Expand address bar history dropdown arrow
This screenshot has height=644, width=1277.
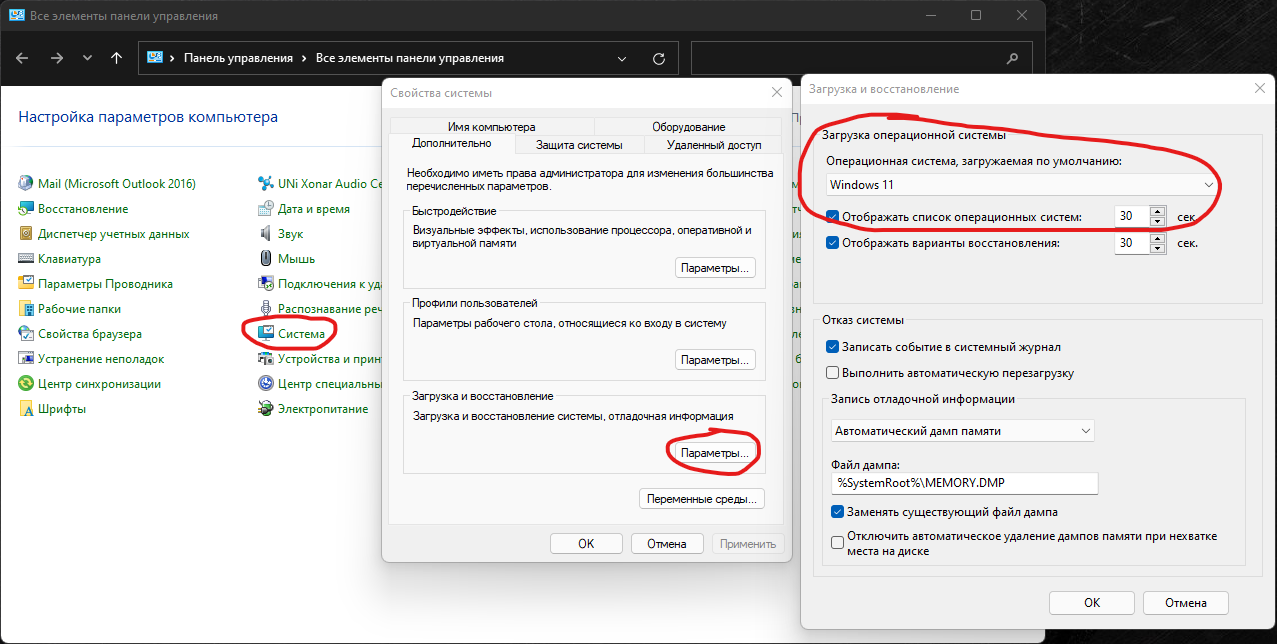(624, 58)
